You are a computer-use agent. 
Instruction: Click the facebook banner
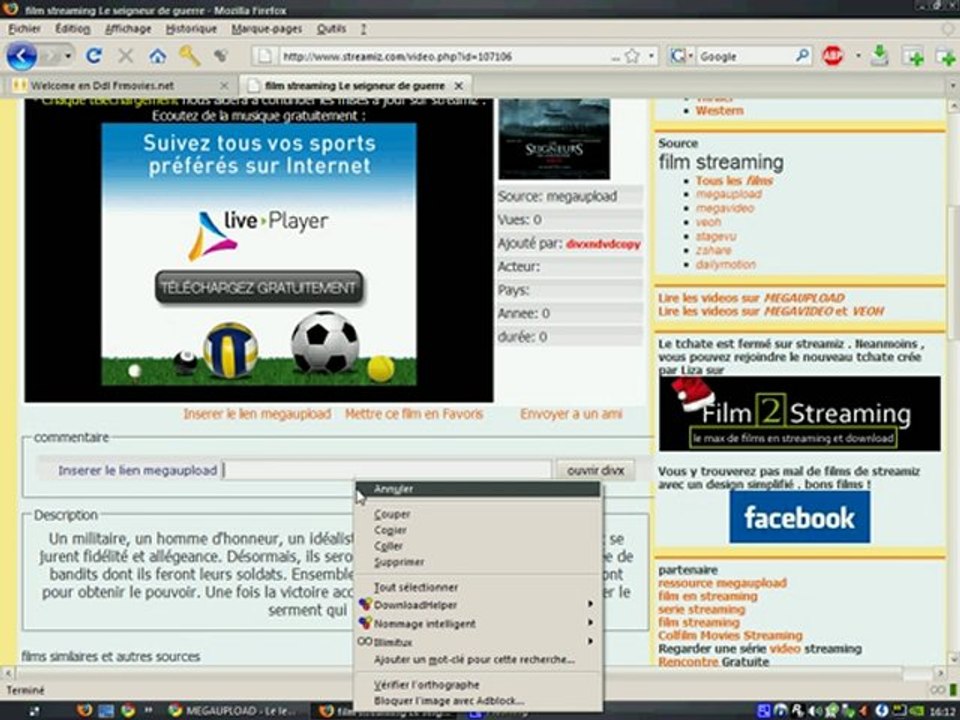[799, 517]
